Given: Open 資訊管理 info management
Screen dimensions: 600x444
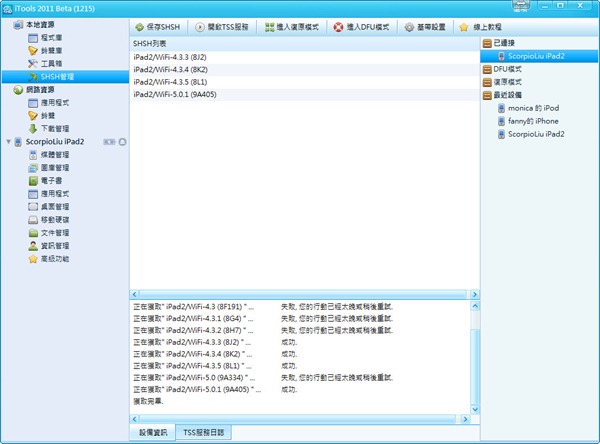Looking at the screenshot, I should point(49,246).
